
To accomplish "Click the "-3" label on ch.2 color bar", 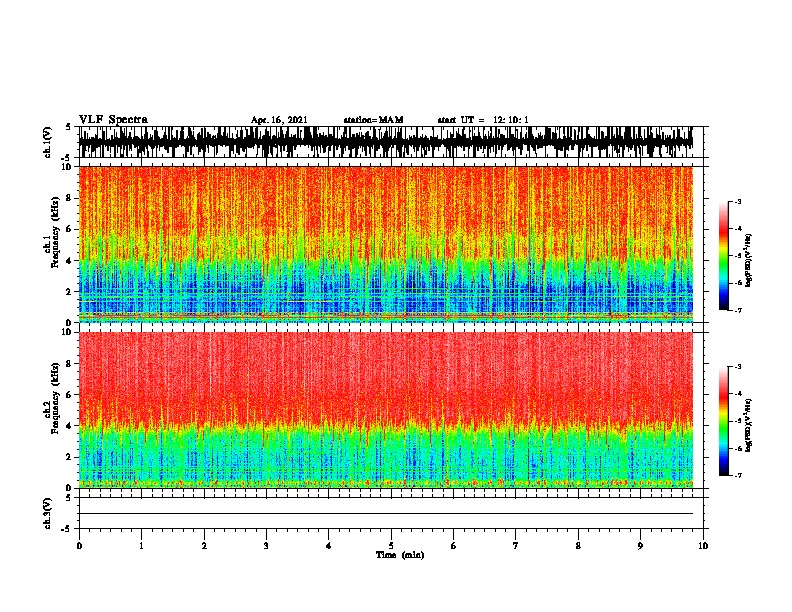I will pos(737,367).
